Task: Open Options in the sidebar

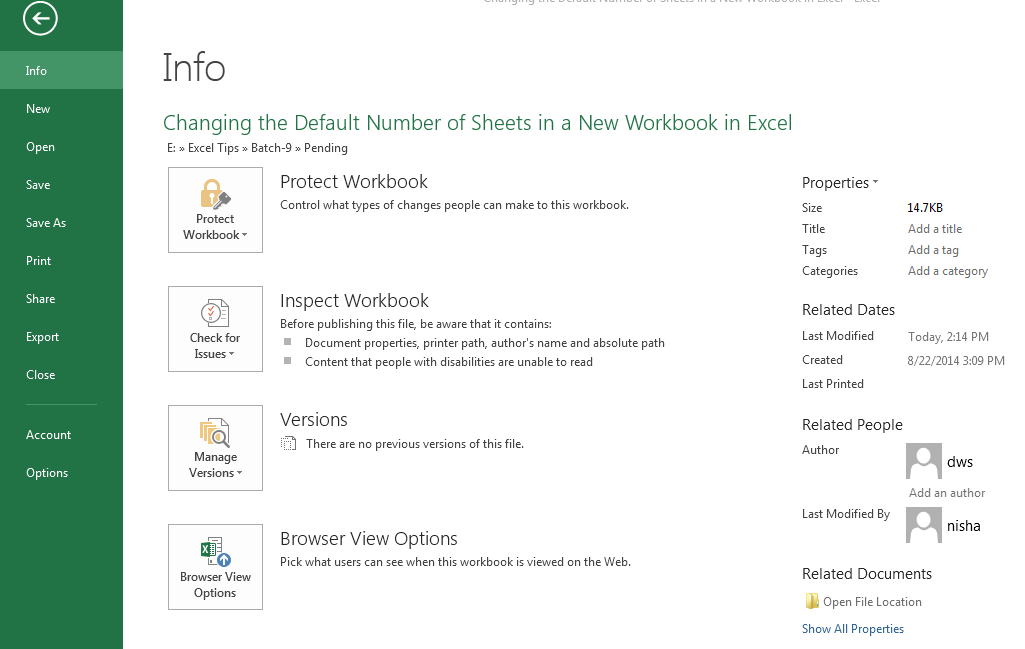Action: click(61, 473)
